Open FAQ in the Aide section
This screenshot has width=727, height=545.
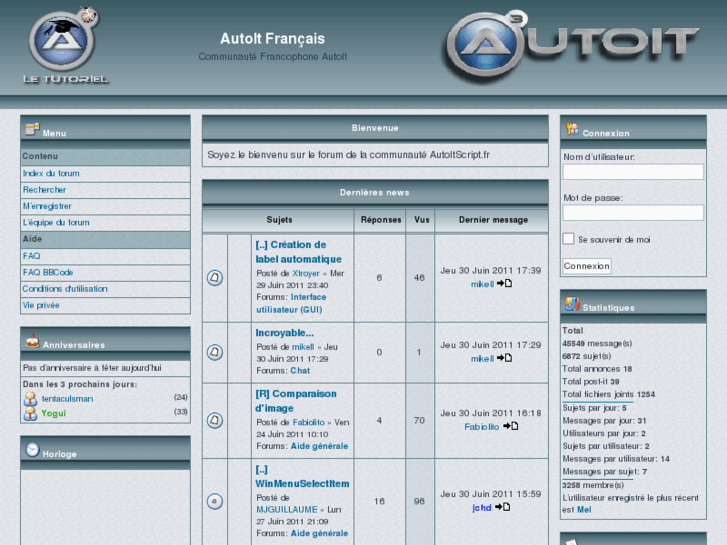pos(32,256)
